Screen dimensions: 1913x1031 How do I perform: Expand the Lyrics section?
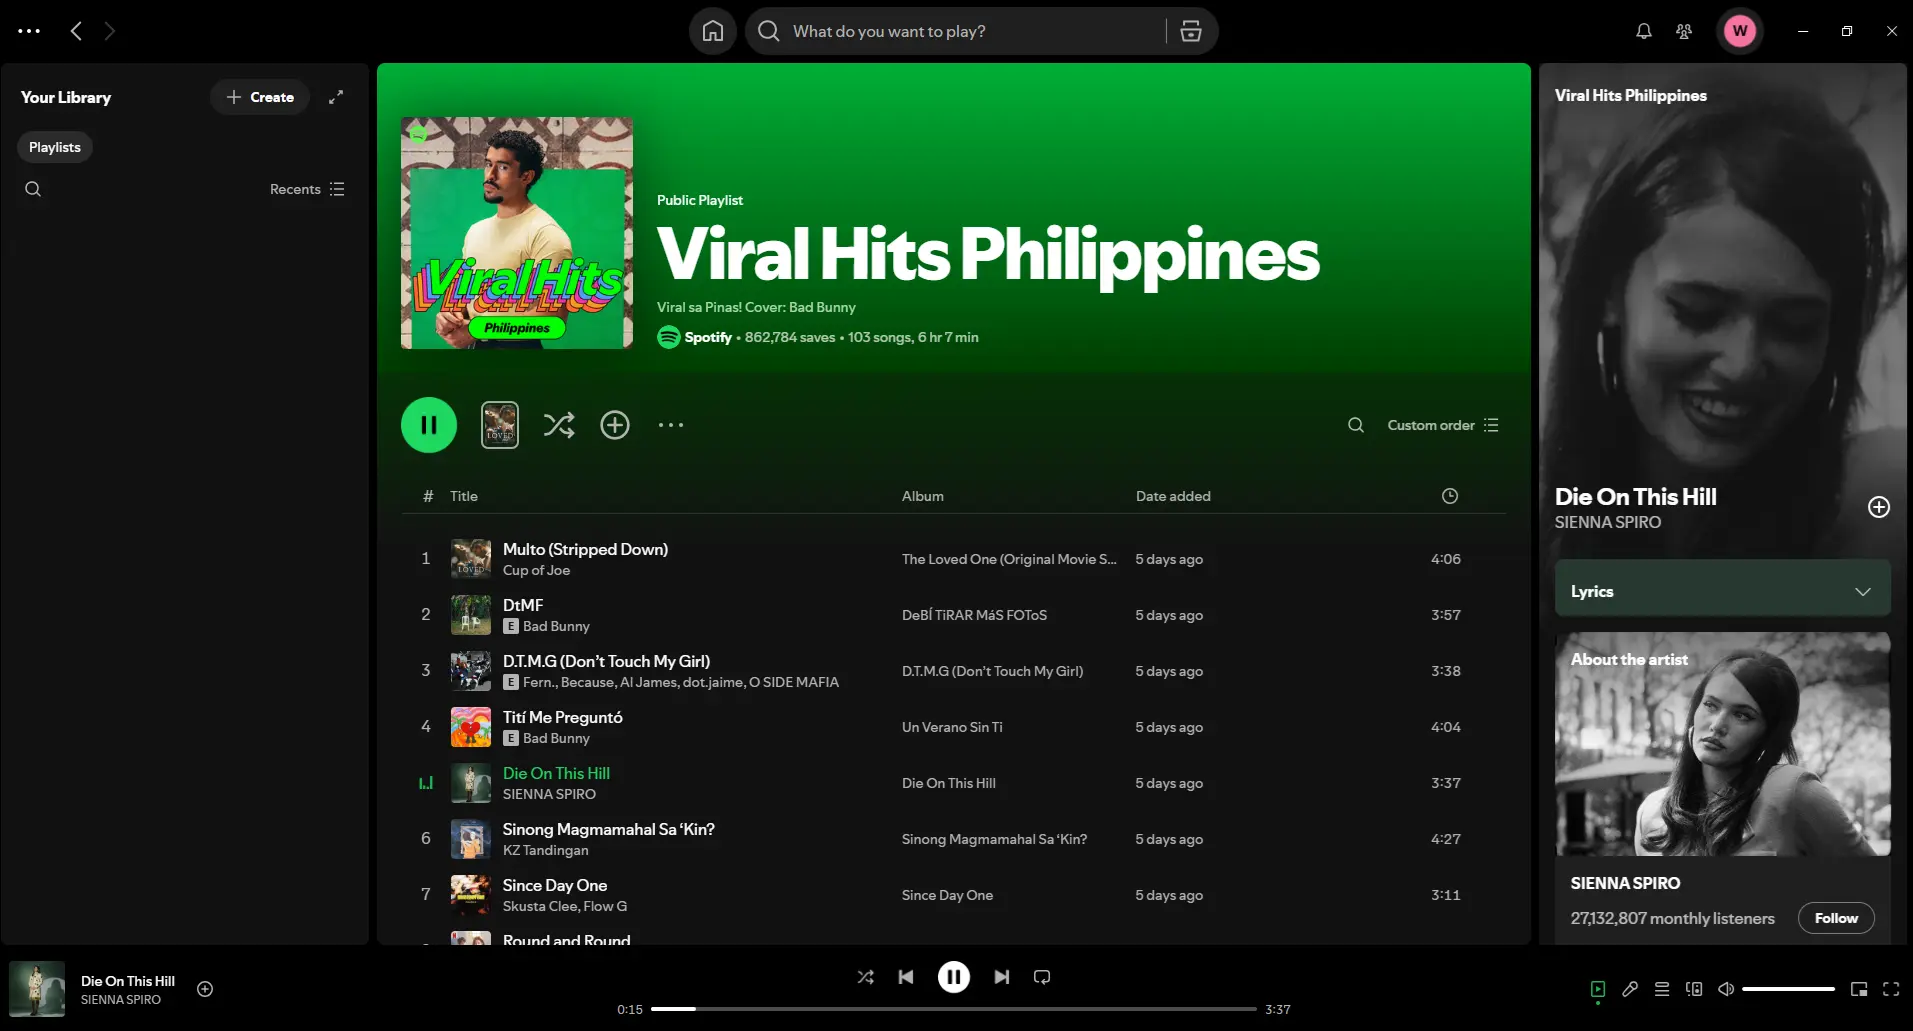[1722, 591]
